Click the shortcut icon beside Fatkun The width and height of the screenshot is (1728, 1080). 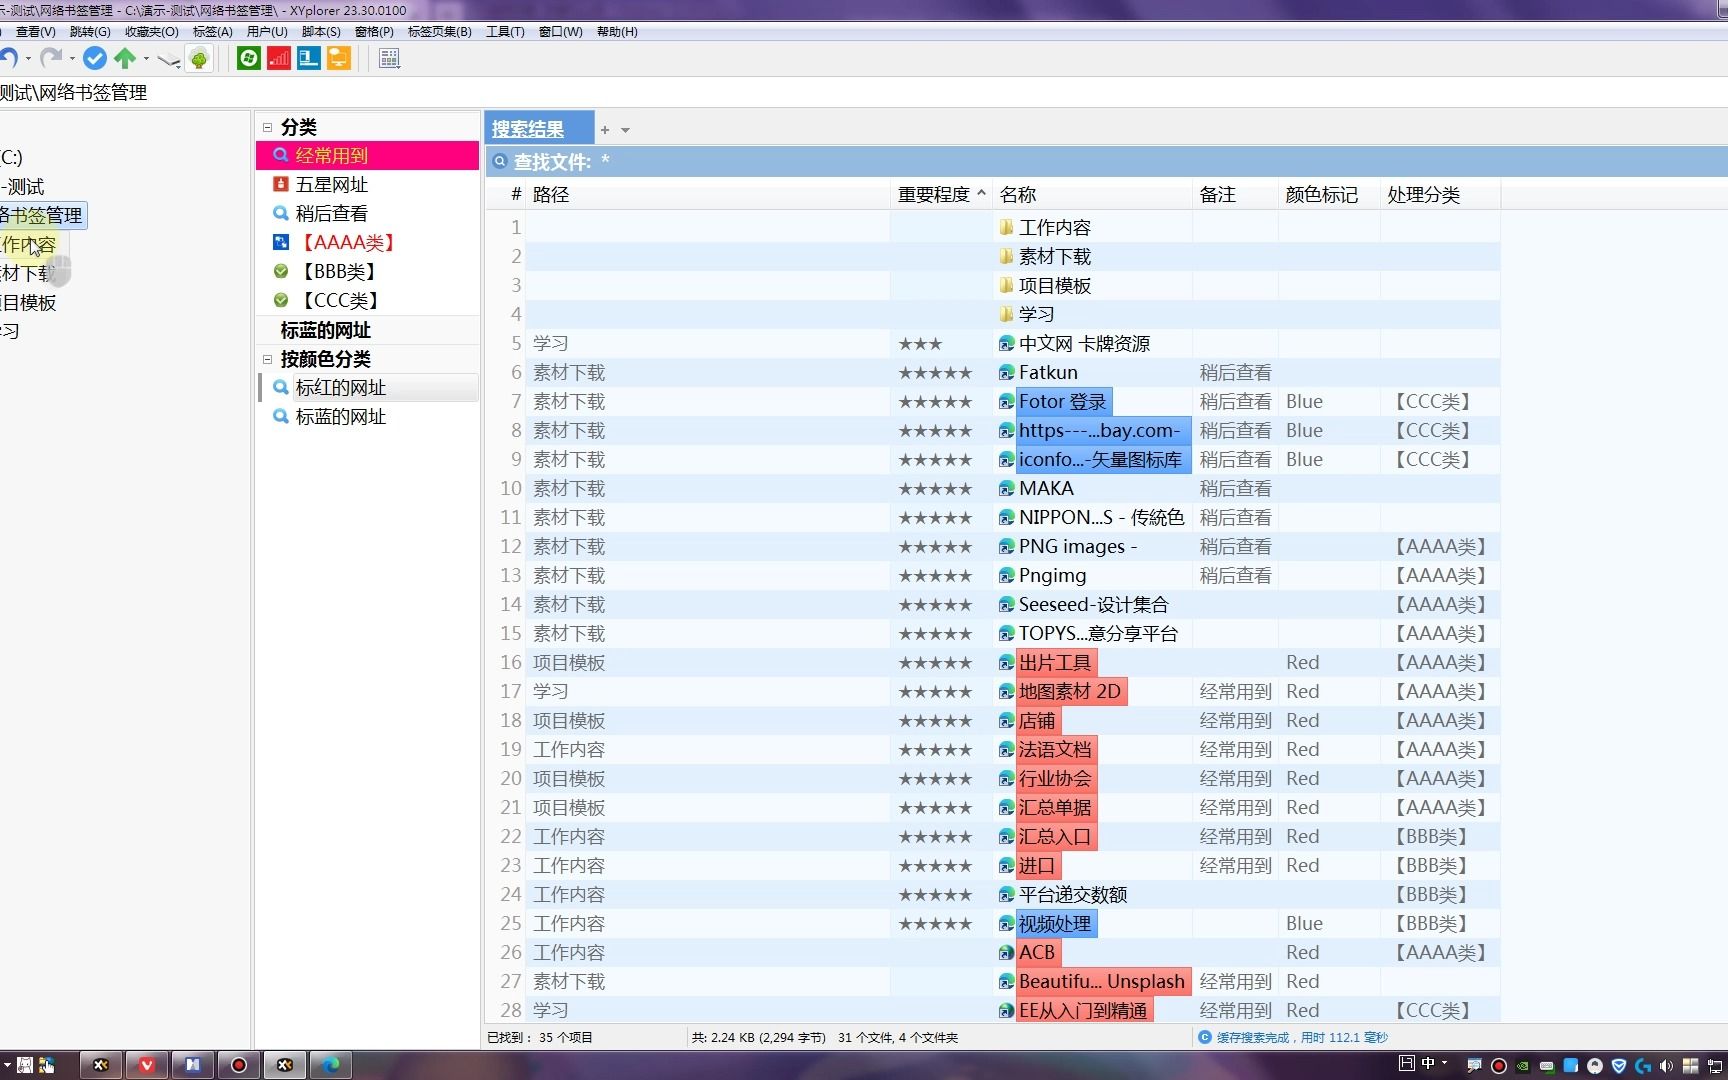[1007, 373]
